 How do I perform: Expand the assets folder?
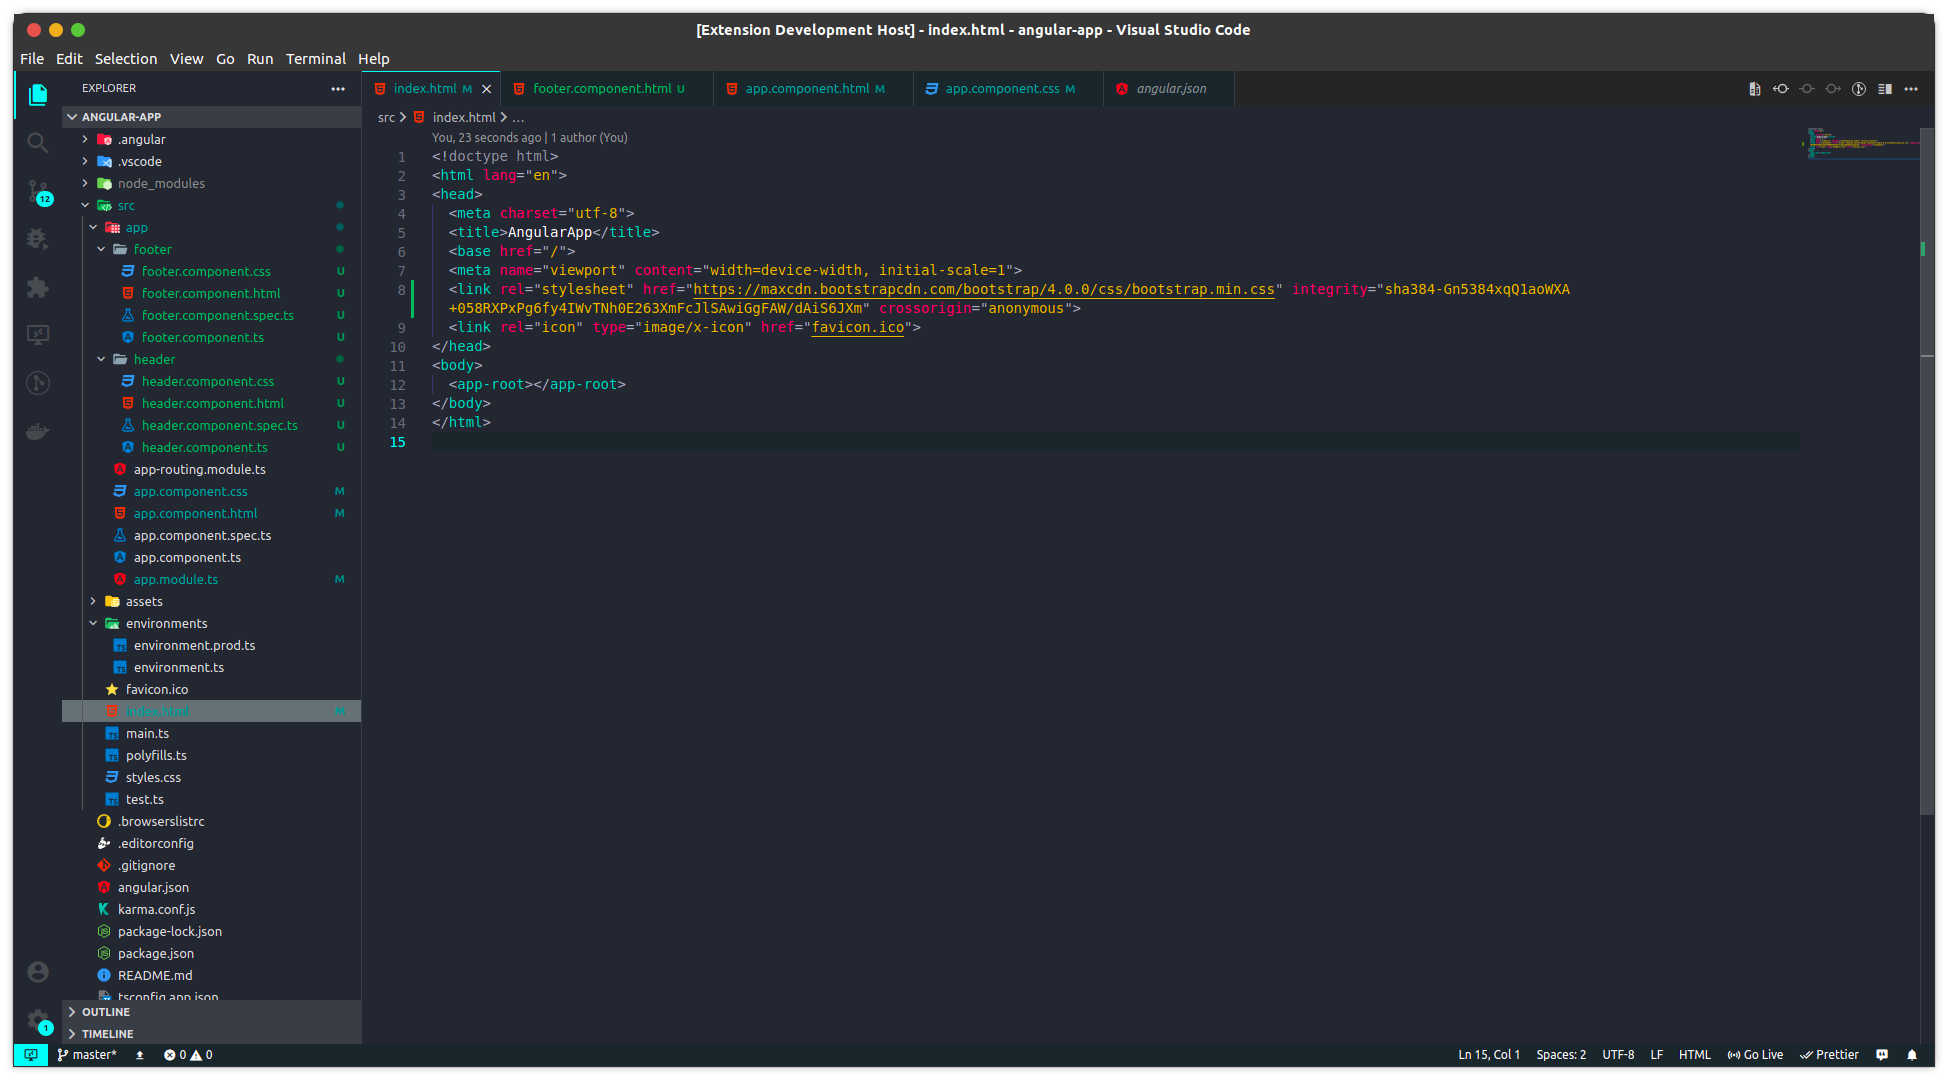[x=211, y=601]
